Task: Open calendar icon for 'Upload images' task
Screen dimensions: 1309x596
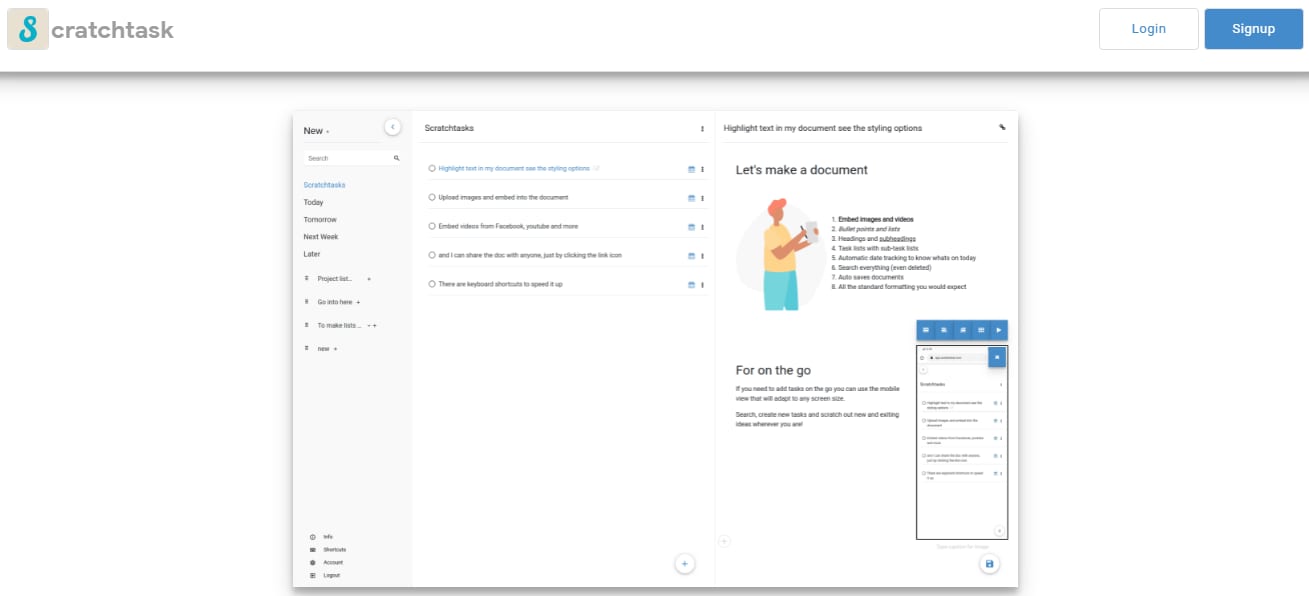Action: click(691, 198)
